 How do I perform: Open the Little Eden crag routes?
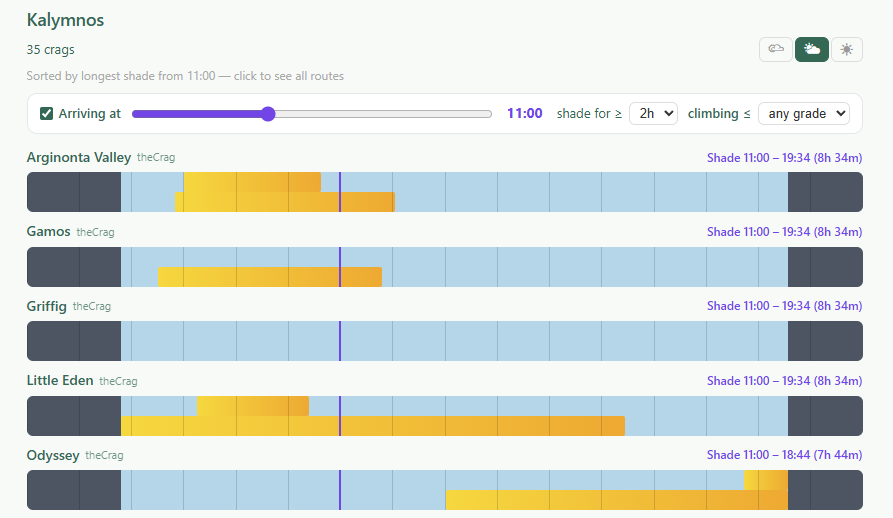[x=60, y=380]
